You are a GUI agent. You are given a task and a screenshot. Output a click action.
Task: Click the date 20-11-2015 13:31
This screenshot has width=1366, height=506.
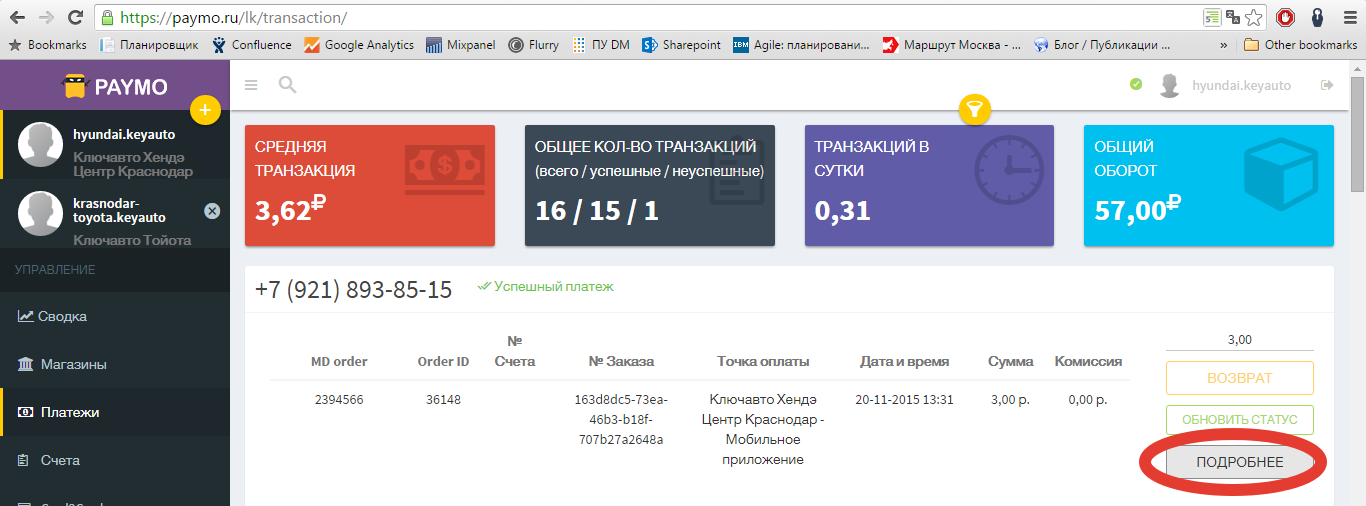point(904,399)
